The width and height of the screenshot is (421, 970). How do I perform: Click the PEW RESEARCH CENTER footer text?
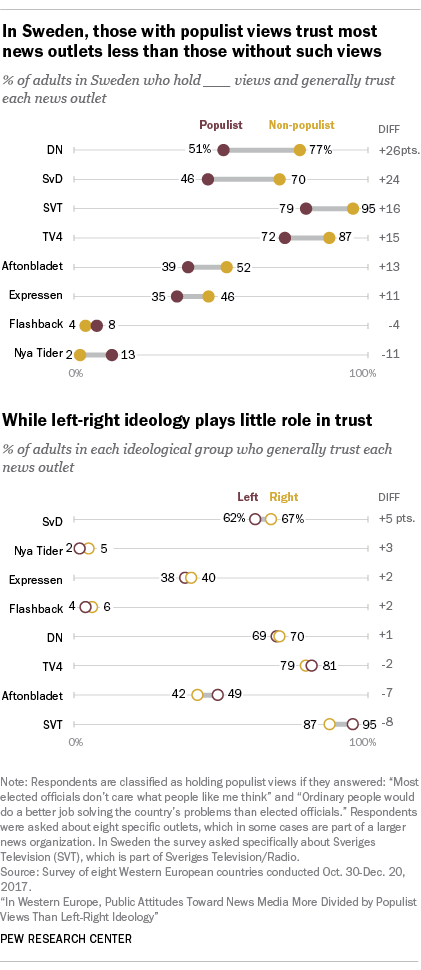66,956
